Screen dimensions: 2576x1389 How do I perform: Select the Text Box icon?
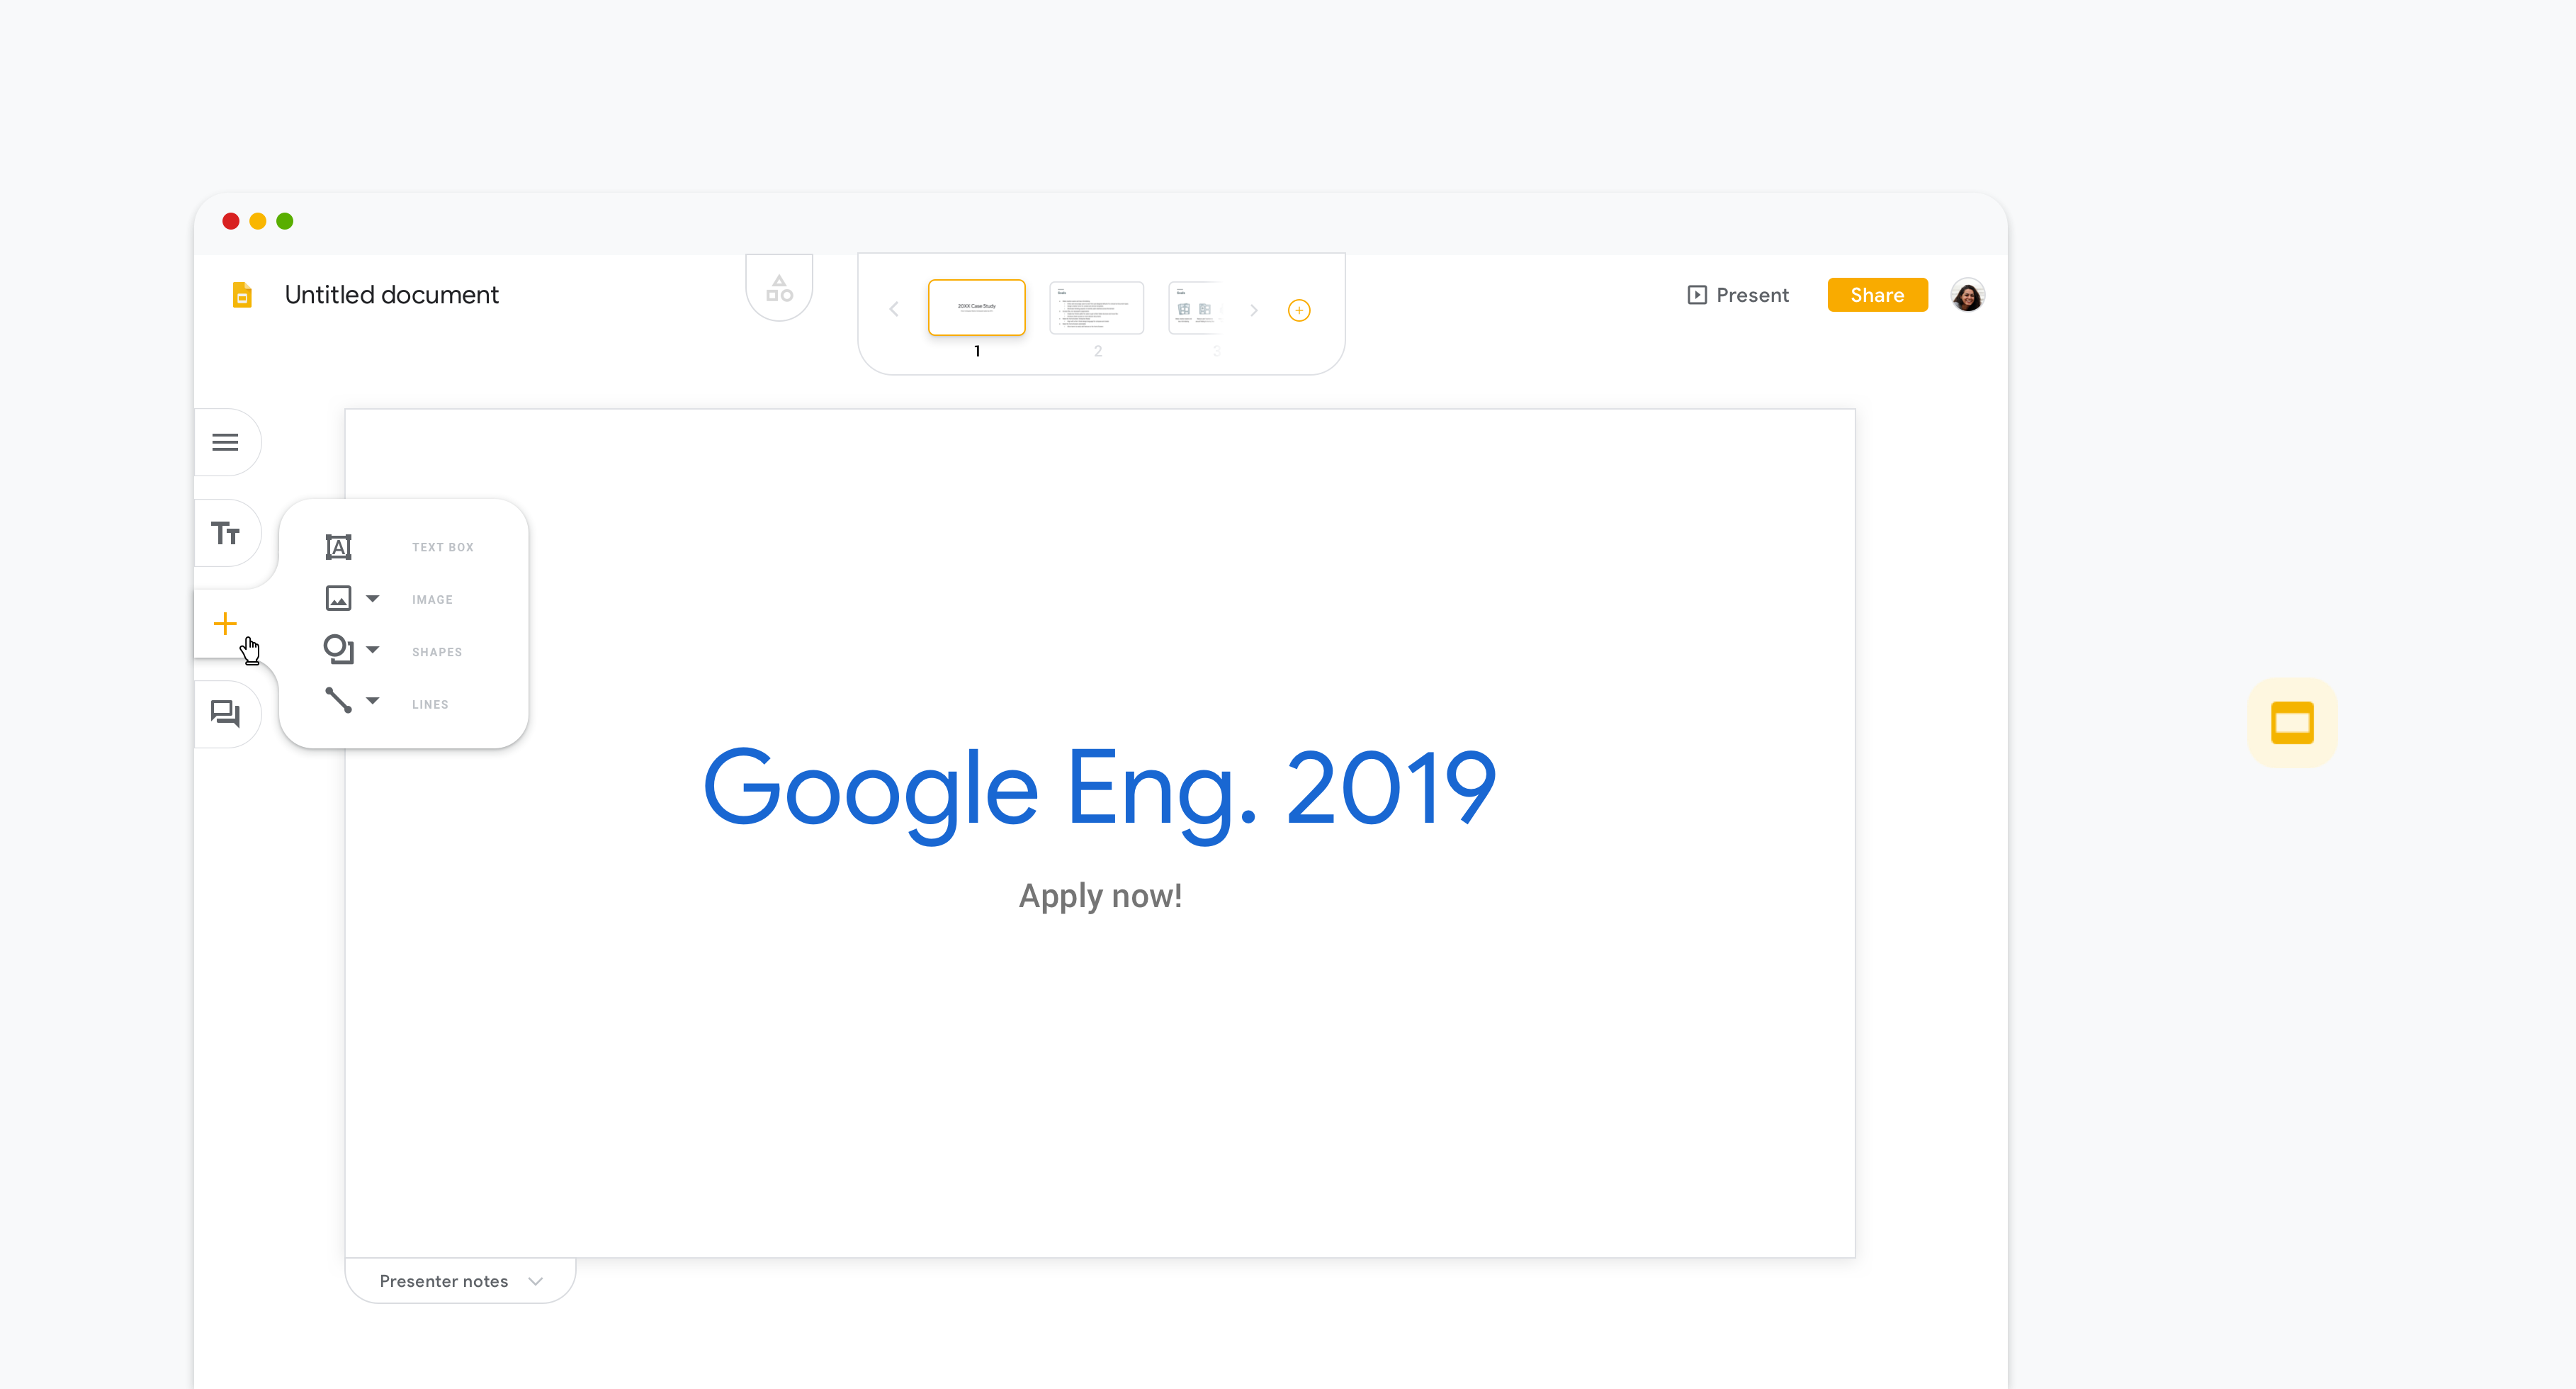pos(338,547)
